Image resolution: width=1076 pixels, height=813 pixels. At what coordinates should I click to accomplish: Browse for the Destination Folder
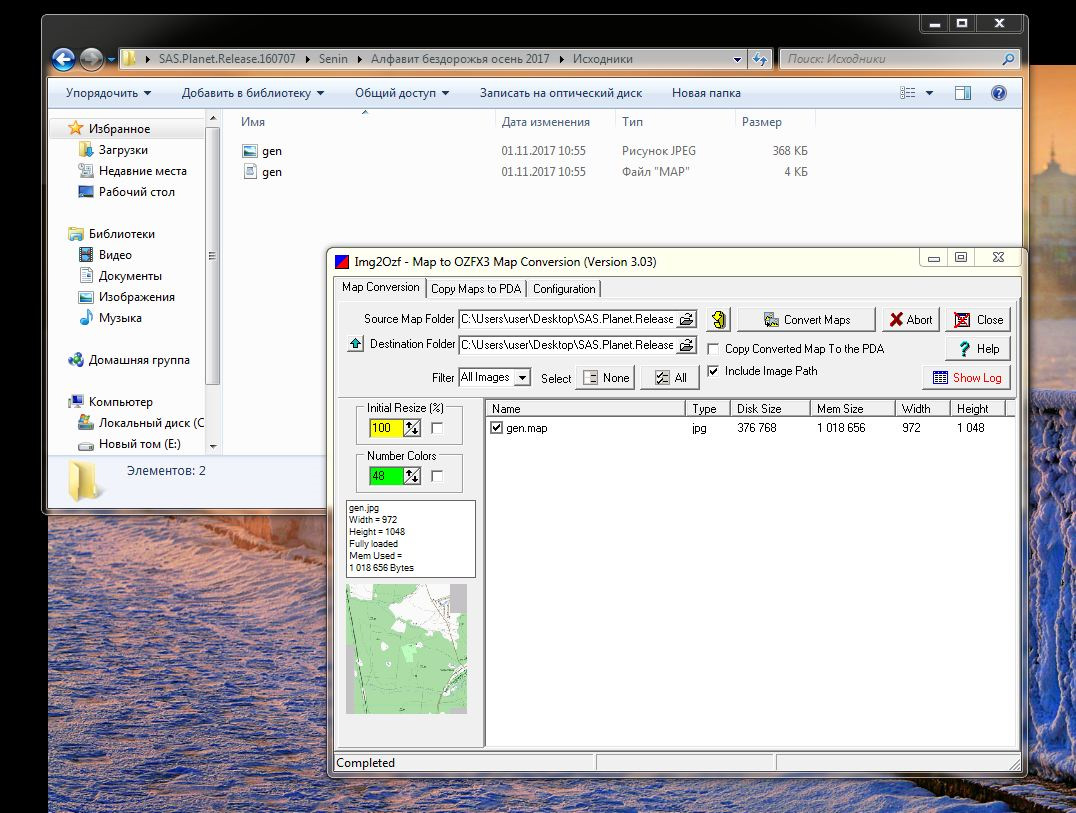point(686,345)
